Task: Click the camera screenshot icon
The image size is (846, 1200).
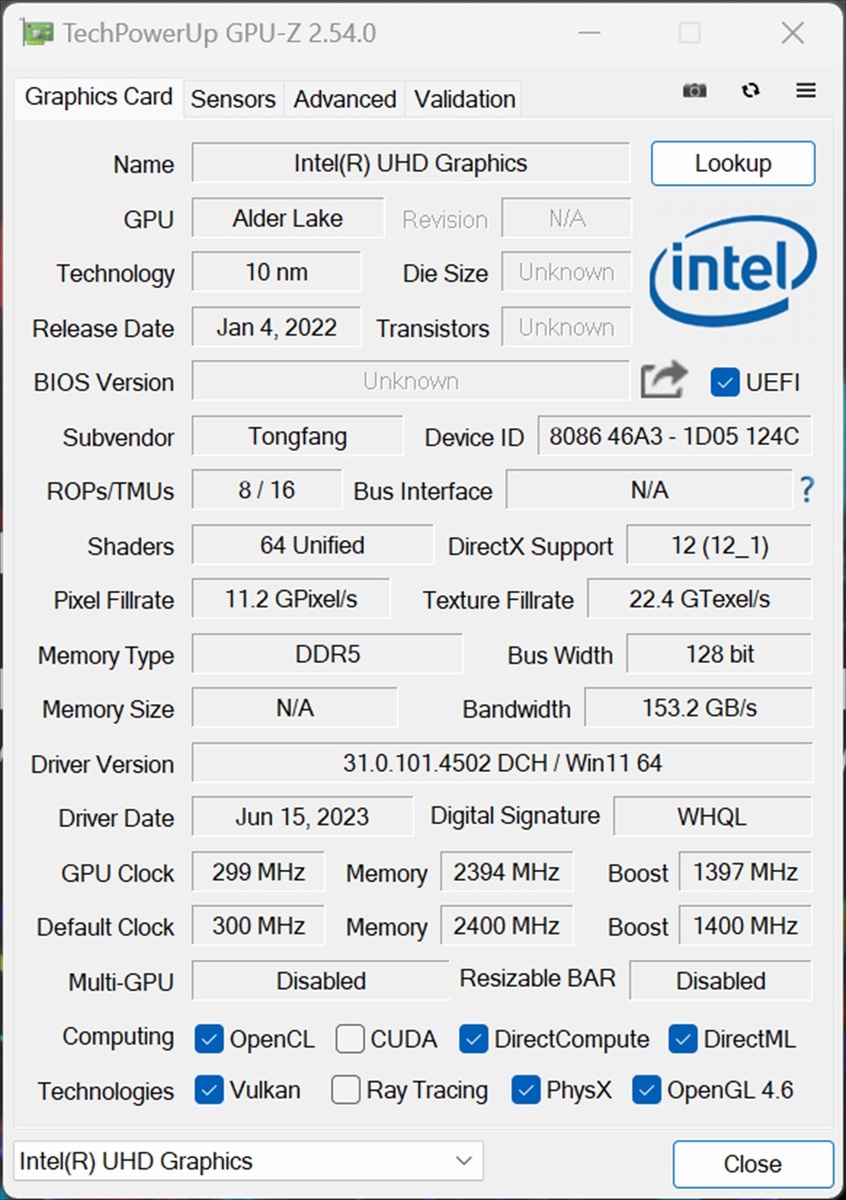Action: tap(694, 91)
